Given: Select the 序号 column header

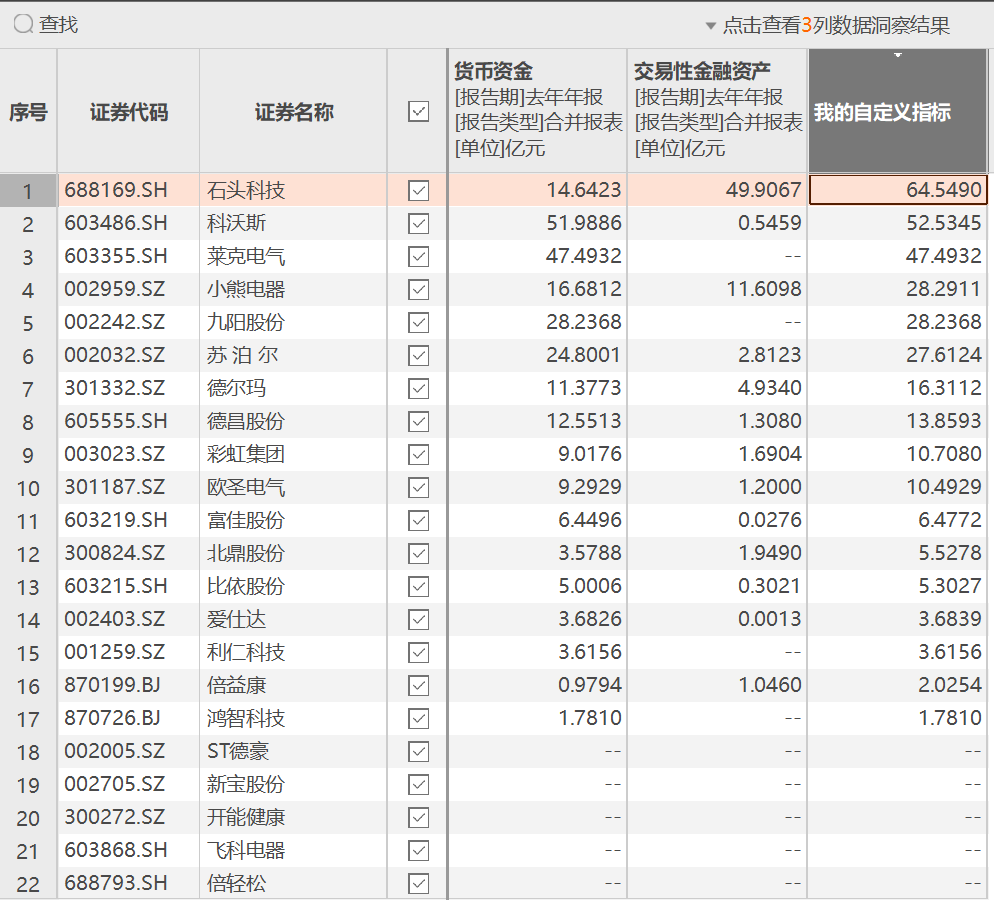Looking at the screenshot, I should coord(28,112).
